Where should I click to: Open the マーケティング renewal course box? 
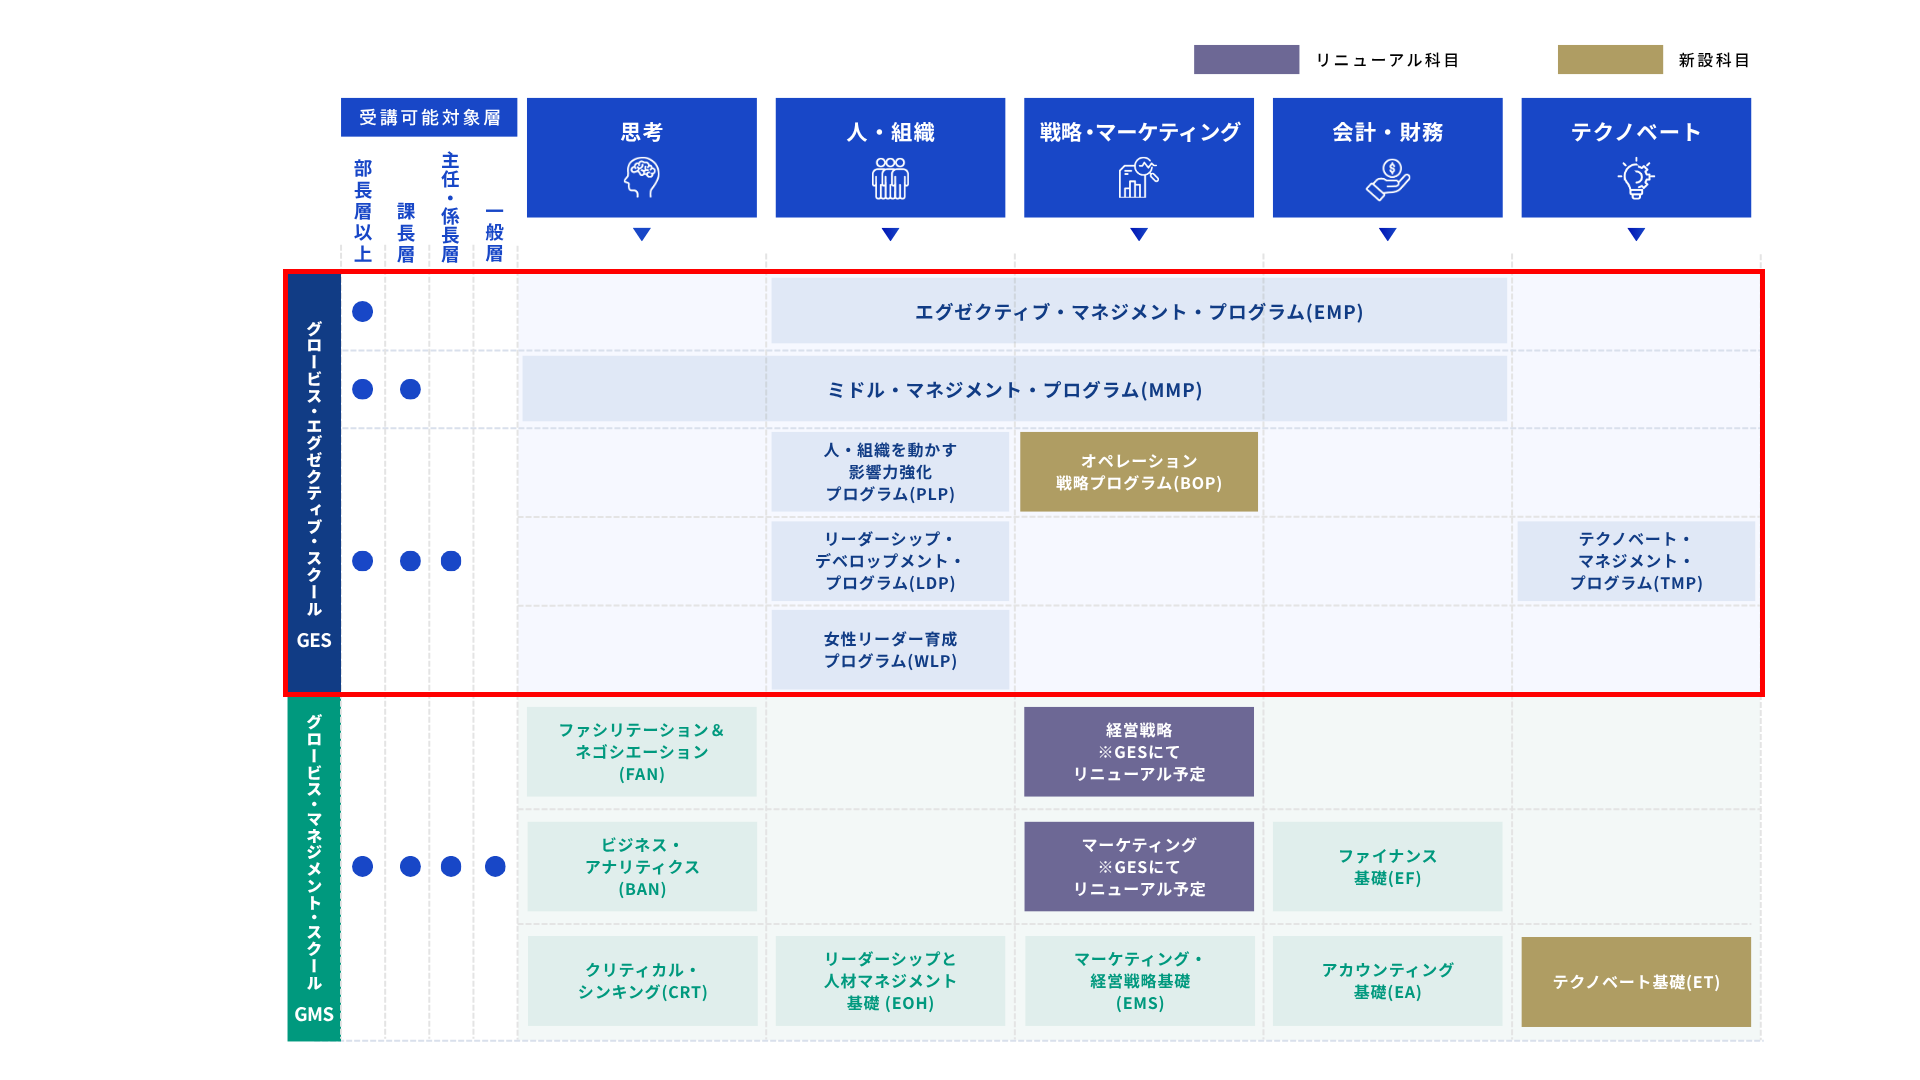click(1139, 866)
